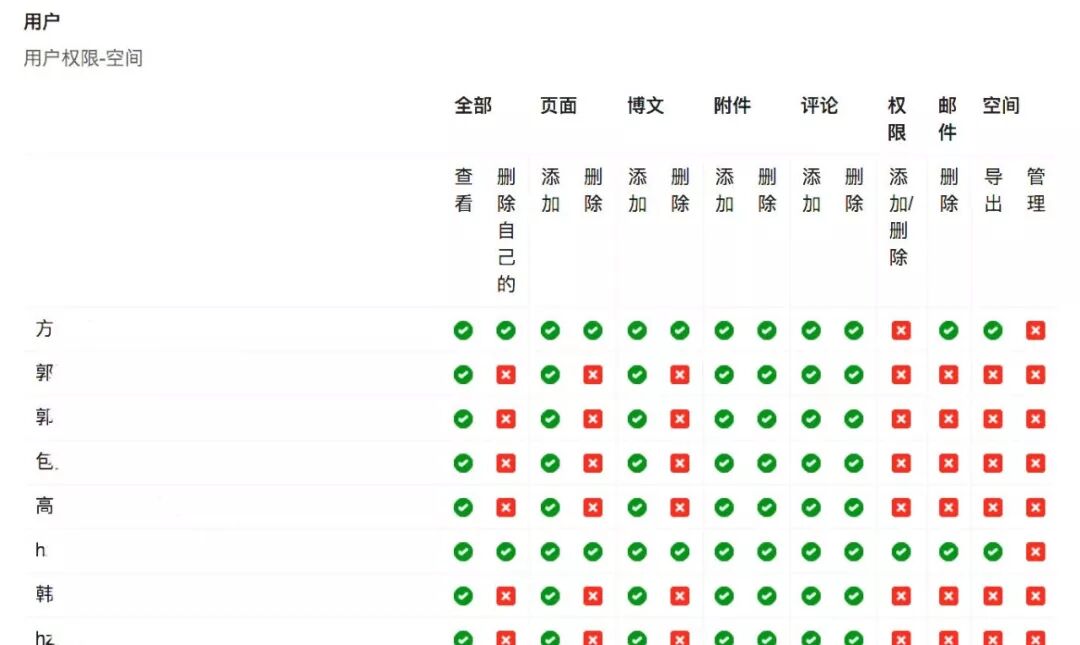Viewport: 1080px width, 645px height.
Task: Click the 查看 sub-column header
Action: [x=464, y=190]
